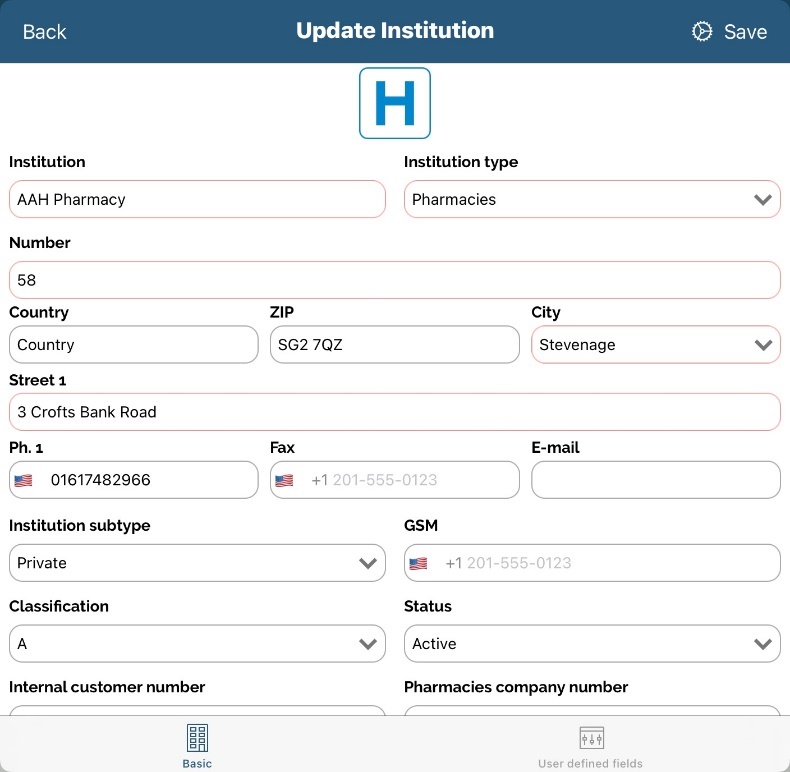Tap the flag icon in Fax field
The width and height of the screenshot is (790, 772).
(284, 480)
